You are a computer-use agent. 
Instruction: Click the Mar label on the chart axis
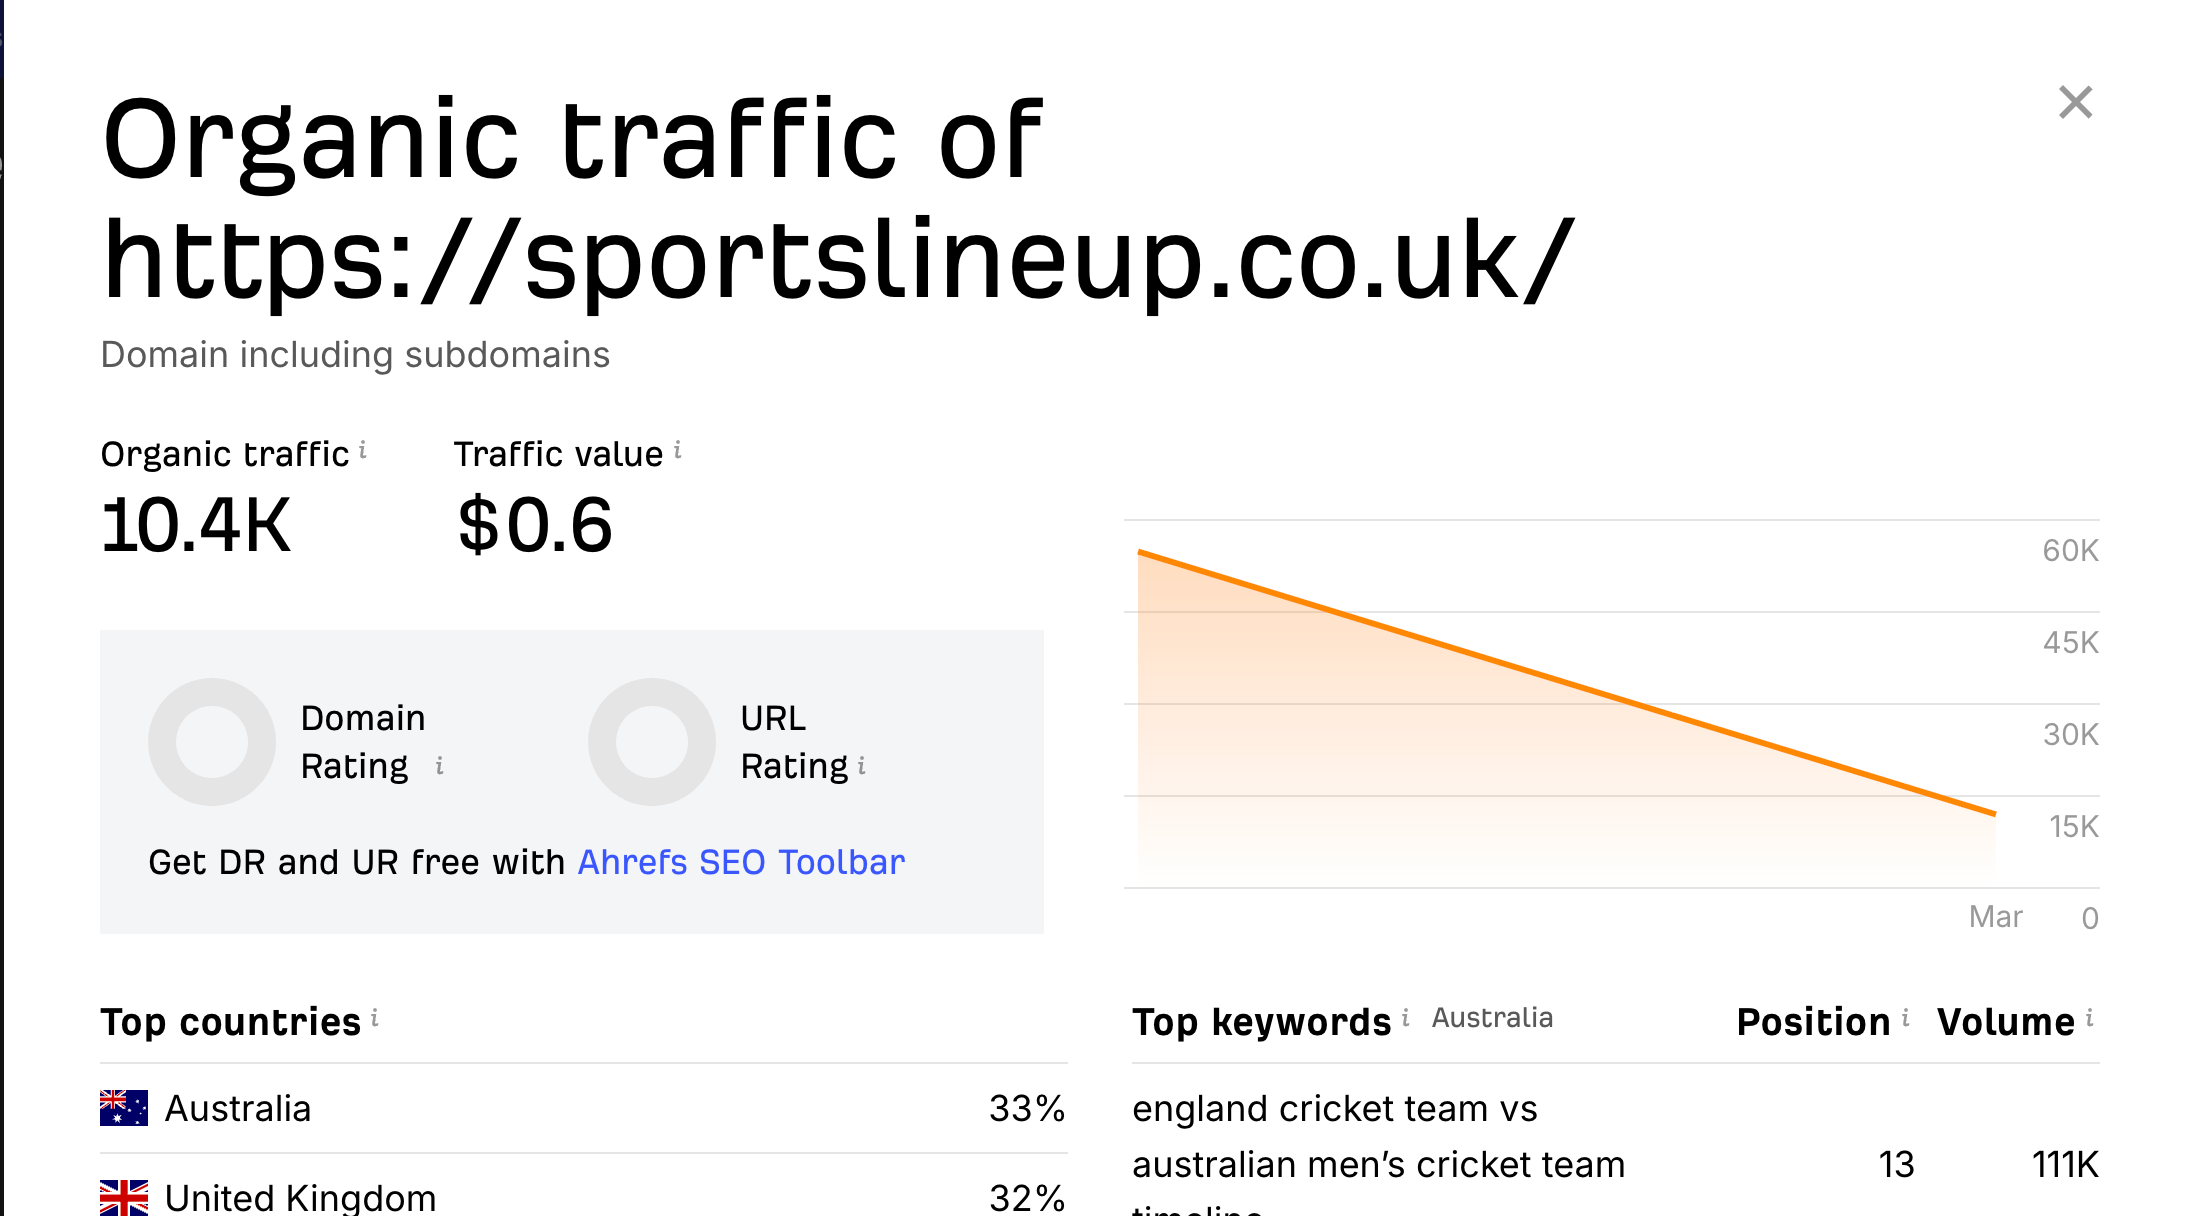1998,915
